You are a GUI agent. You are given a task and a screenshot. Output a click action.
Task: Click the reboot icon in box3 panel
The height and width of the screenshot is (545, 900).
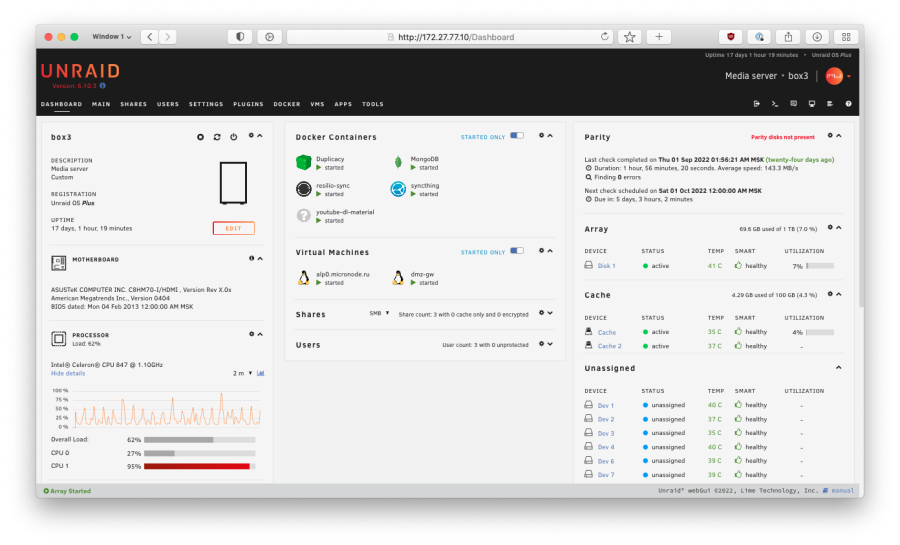217,136
